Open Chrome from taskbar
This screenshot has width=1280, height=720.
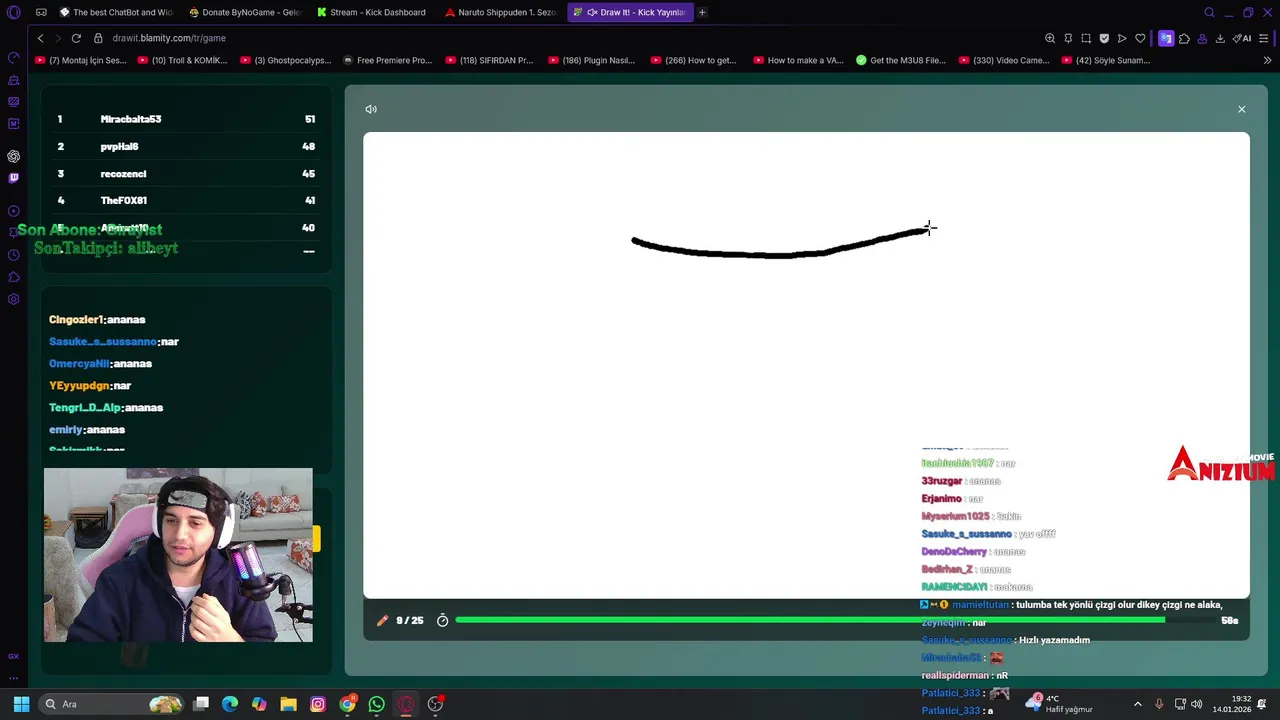coord(347,704)
